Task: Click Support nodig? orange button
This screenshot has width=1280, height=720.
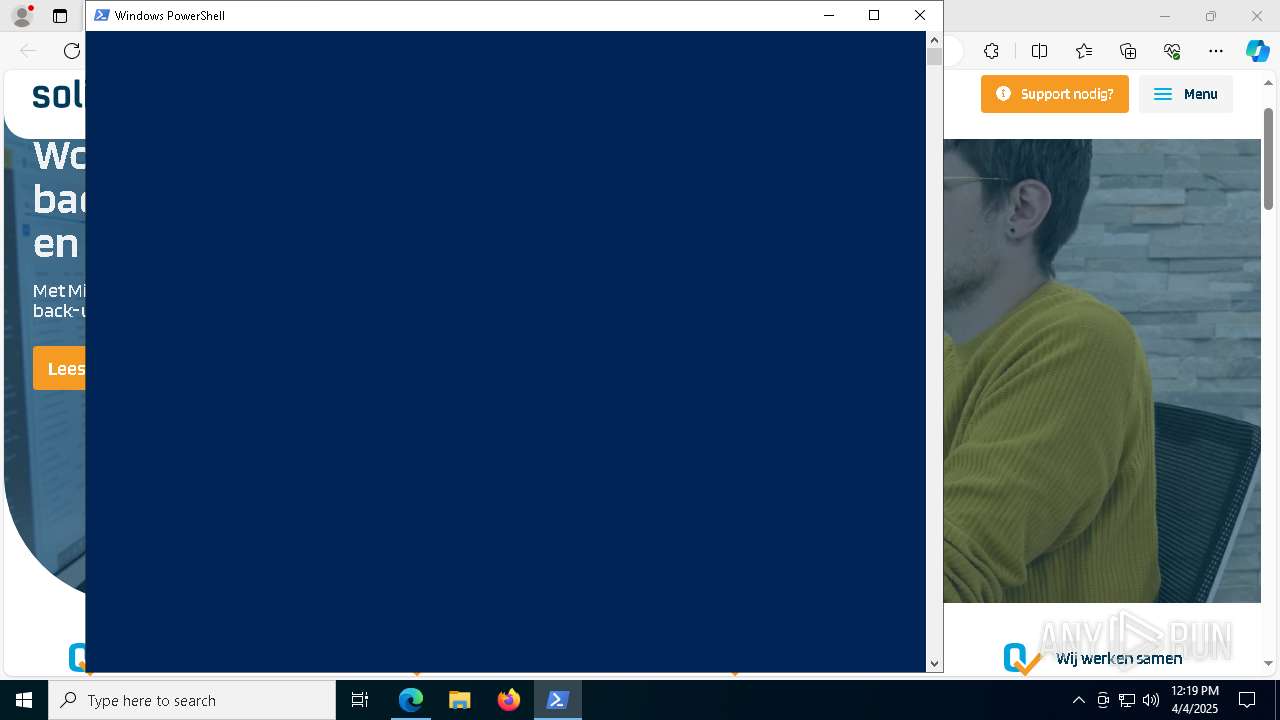Action: (1055, 94)
